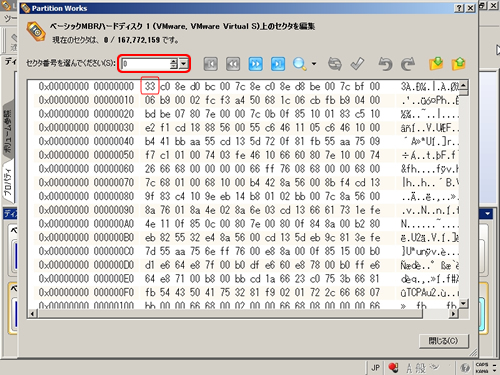Screen dimensions: 500x375
Task: Click the 閉じる(C) close button
Action: [x=443, y=341]
